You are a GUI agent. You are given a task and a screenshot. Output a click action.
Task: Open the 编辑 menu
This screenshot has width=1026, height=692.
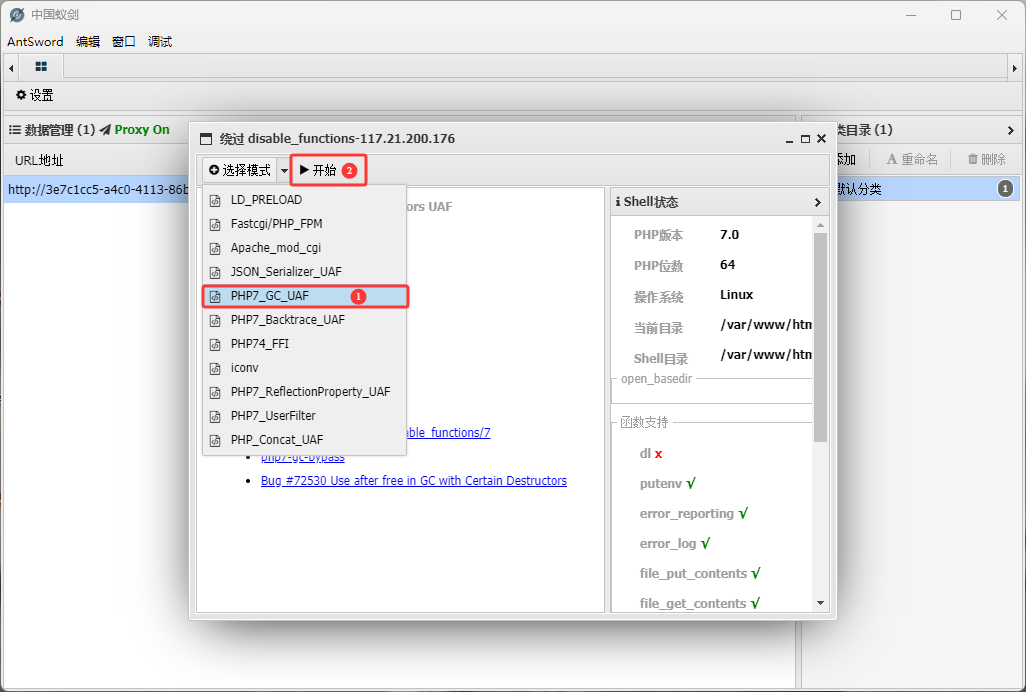88,42
